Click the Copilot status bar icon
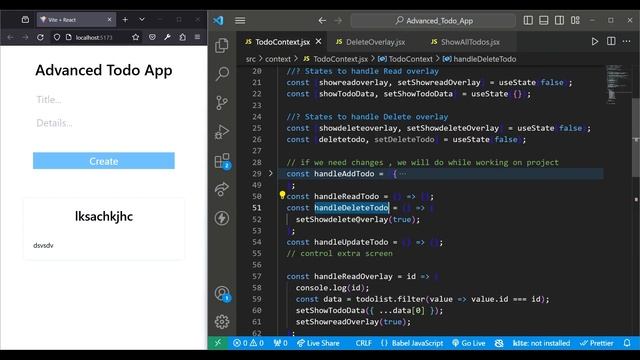This screenshot has width=640, height=360. pyautogui.click(x=499, y=343)
